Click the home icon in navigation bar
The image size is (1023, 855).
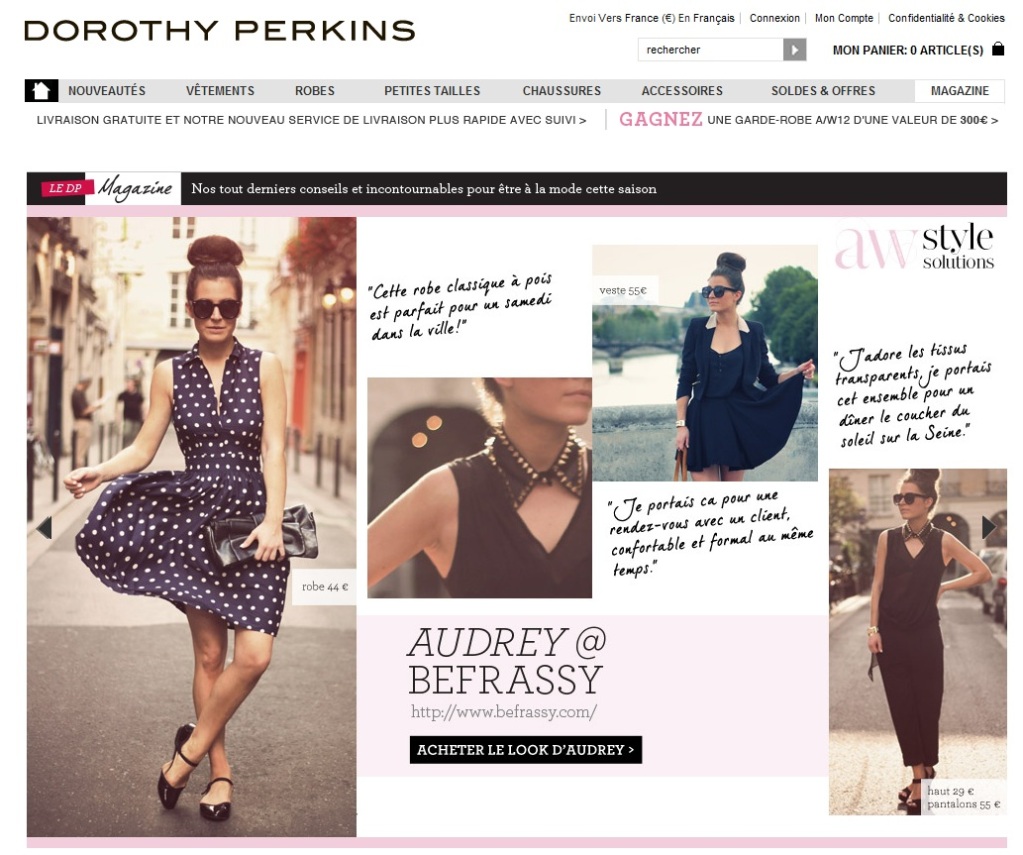[x=41, y=91]
